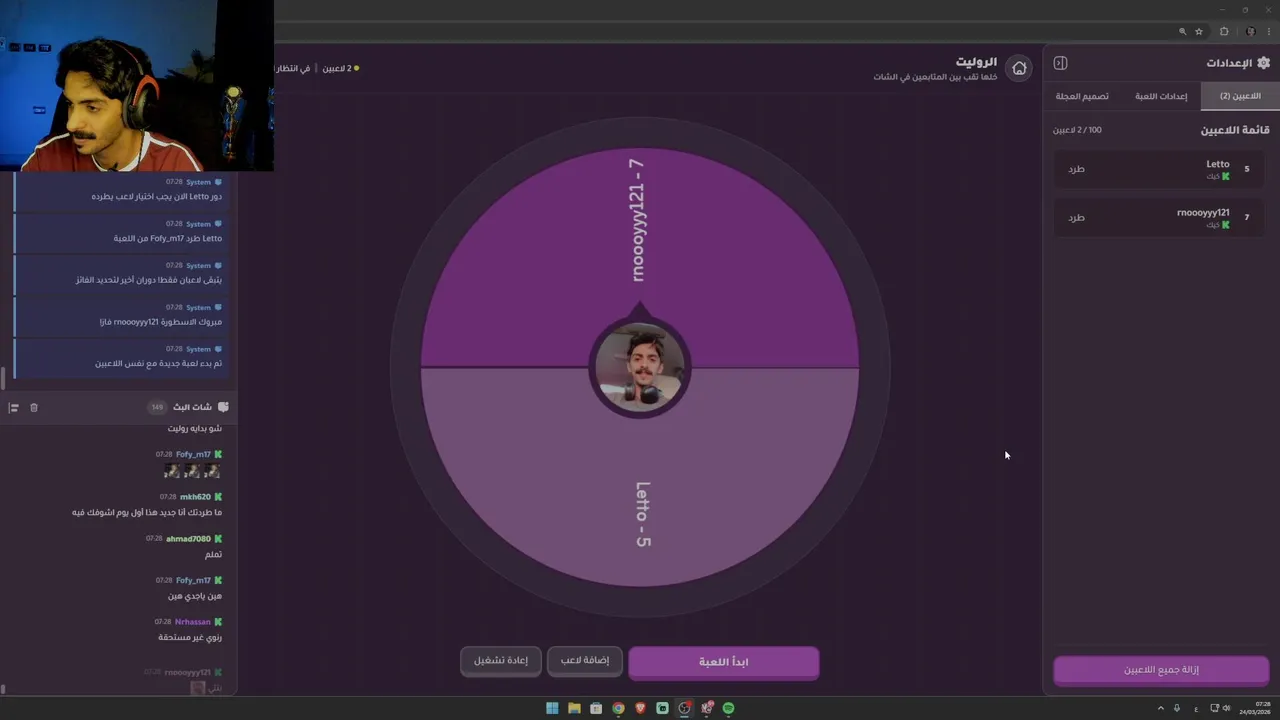This screenshot has height=720, width=1280.
Task: Bookmark page with browser star icon
Action: (x=1199, y=31)
